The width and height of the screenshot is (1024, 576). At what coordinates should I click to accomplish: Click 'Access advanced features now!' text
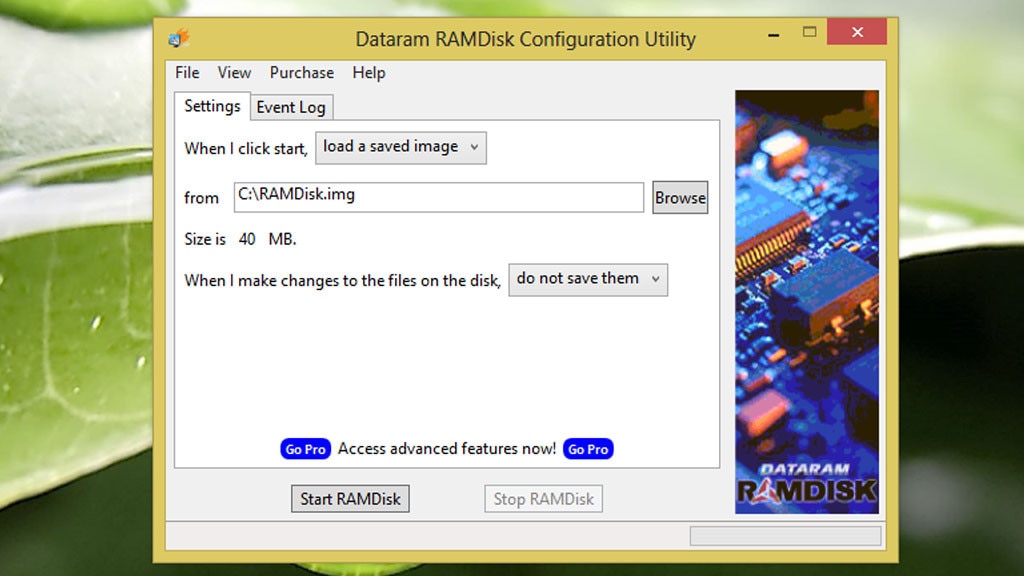pyautogui.click(x=447, y=449)
